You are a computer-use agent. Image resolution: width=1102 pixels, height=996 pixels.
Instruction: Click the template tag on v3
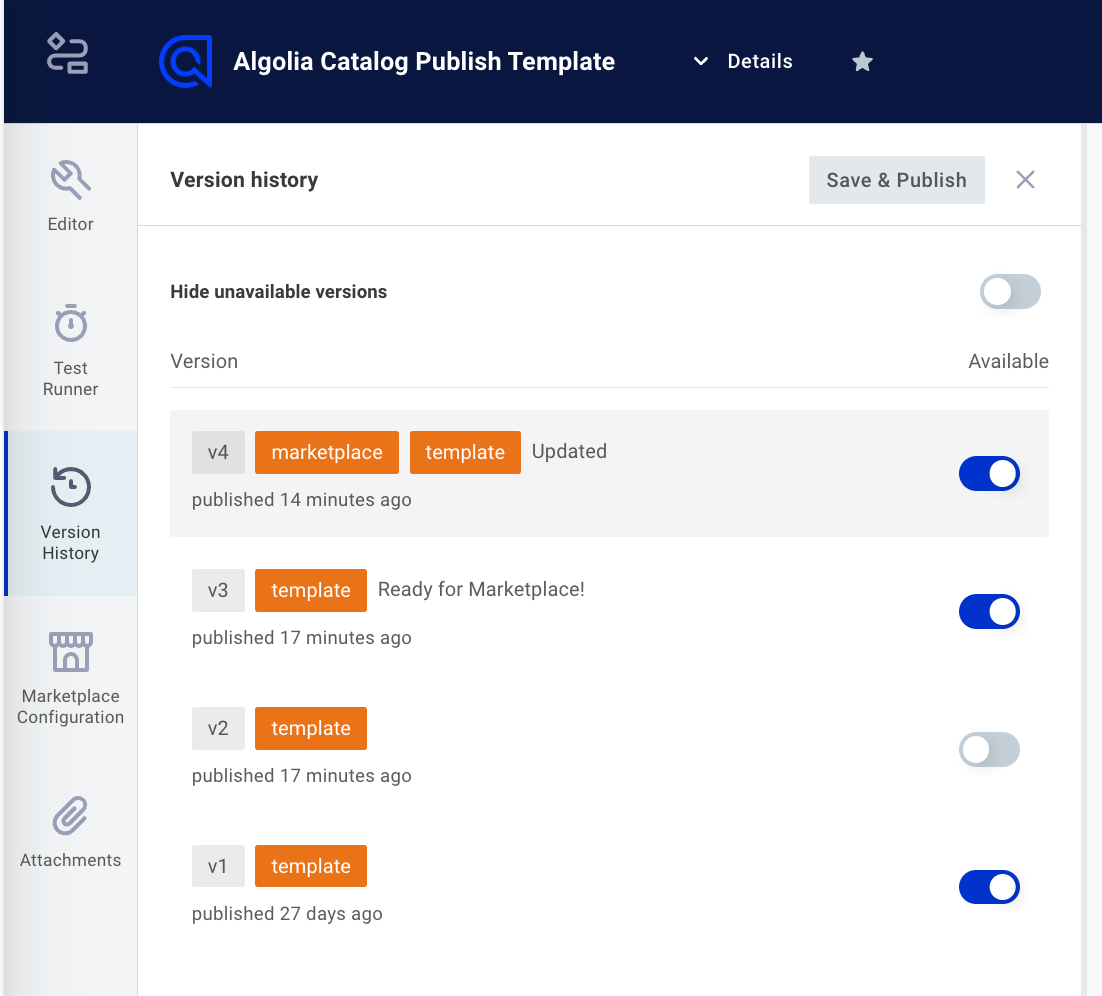(x=311, y=590)
